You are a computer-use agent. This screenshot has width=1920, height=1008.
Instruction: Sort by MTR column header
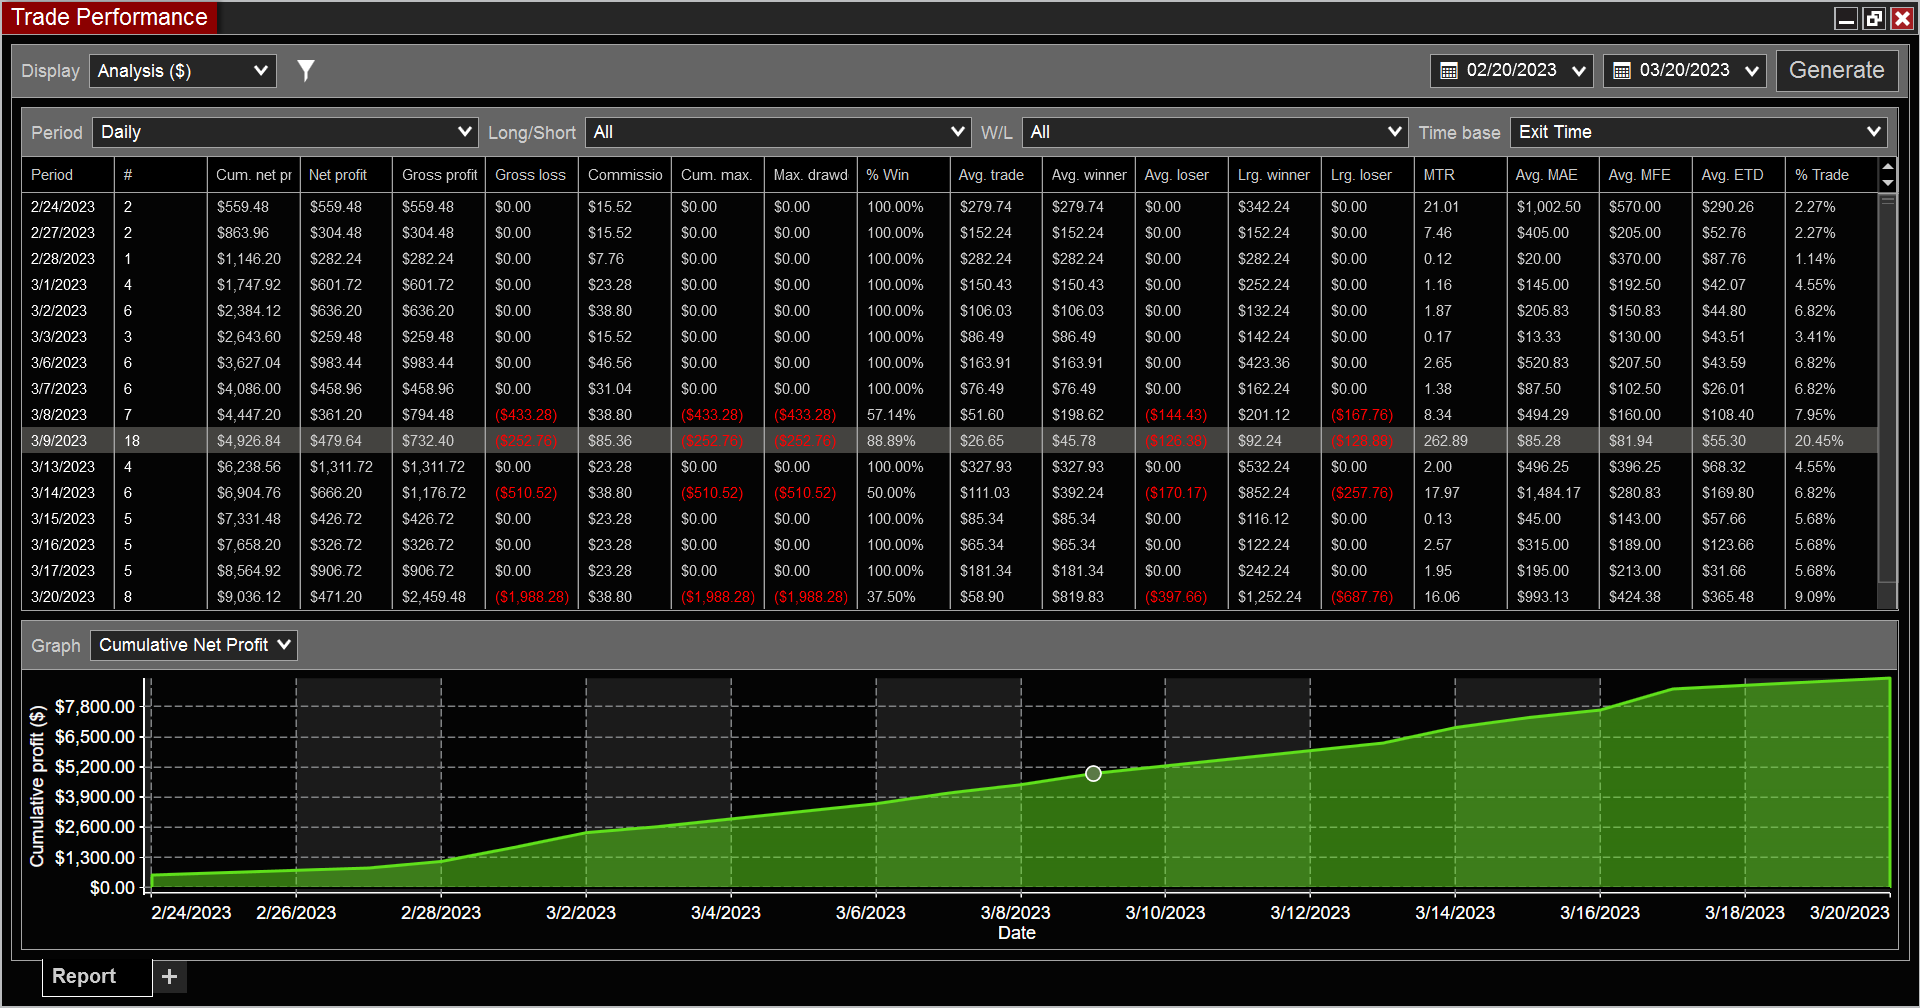[x=1463, y=175]
